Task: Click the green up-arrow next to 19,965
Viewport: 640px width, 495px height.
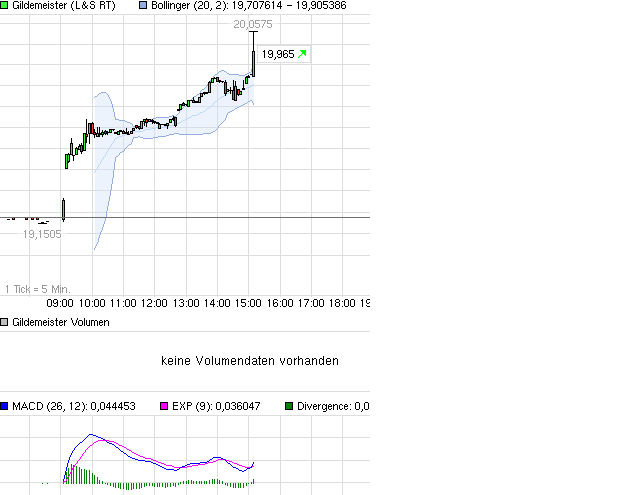Action: click(302, 54)
